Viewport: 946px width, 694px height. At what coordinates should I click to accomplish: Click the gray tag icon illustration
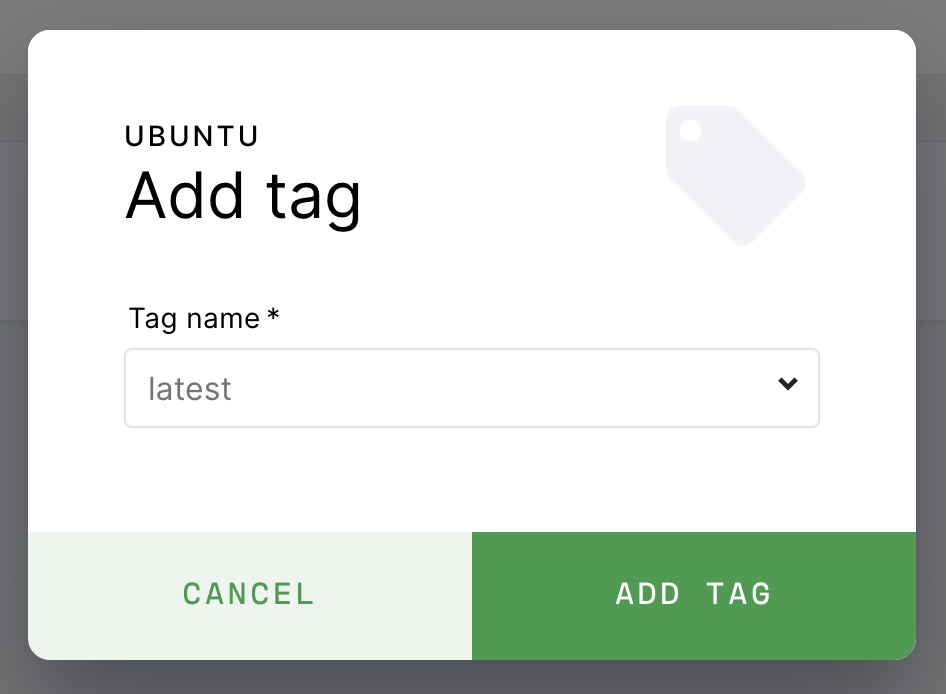(736, 175)
